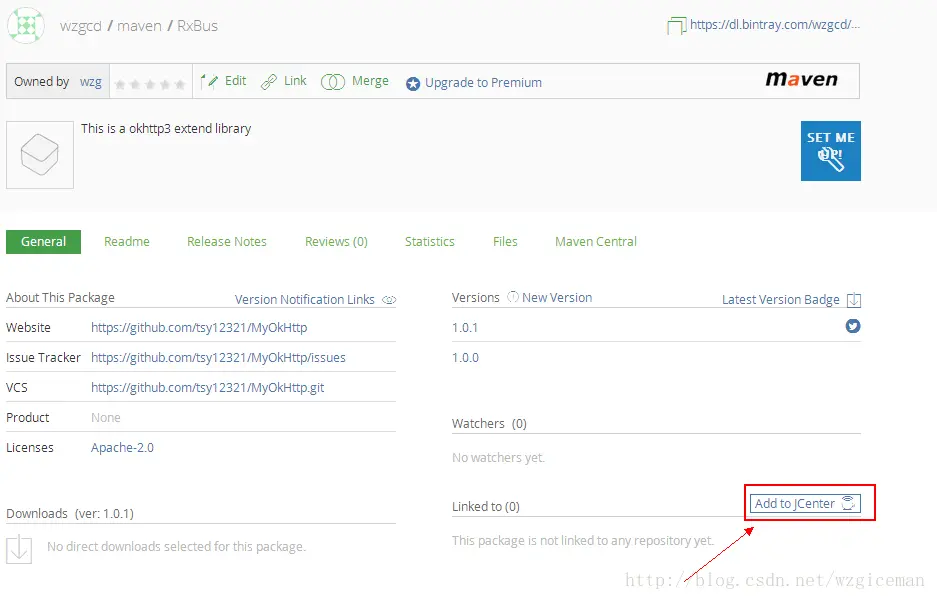Viewport: 937px width, 600px height.
Task: Click the Link chain icon
Action: point(269,81)
